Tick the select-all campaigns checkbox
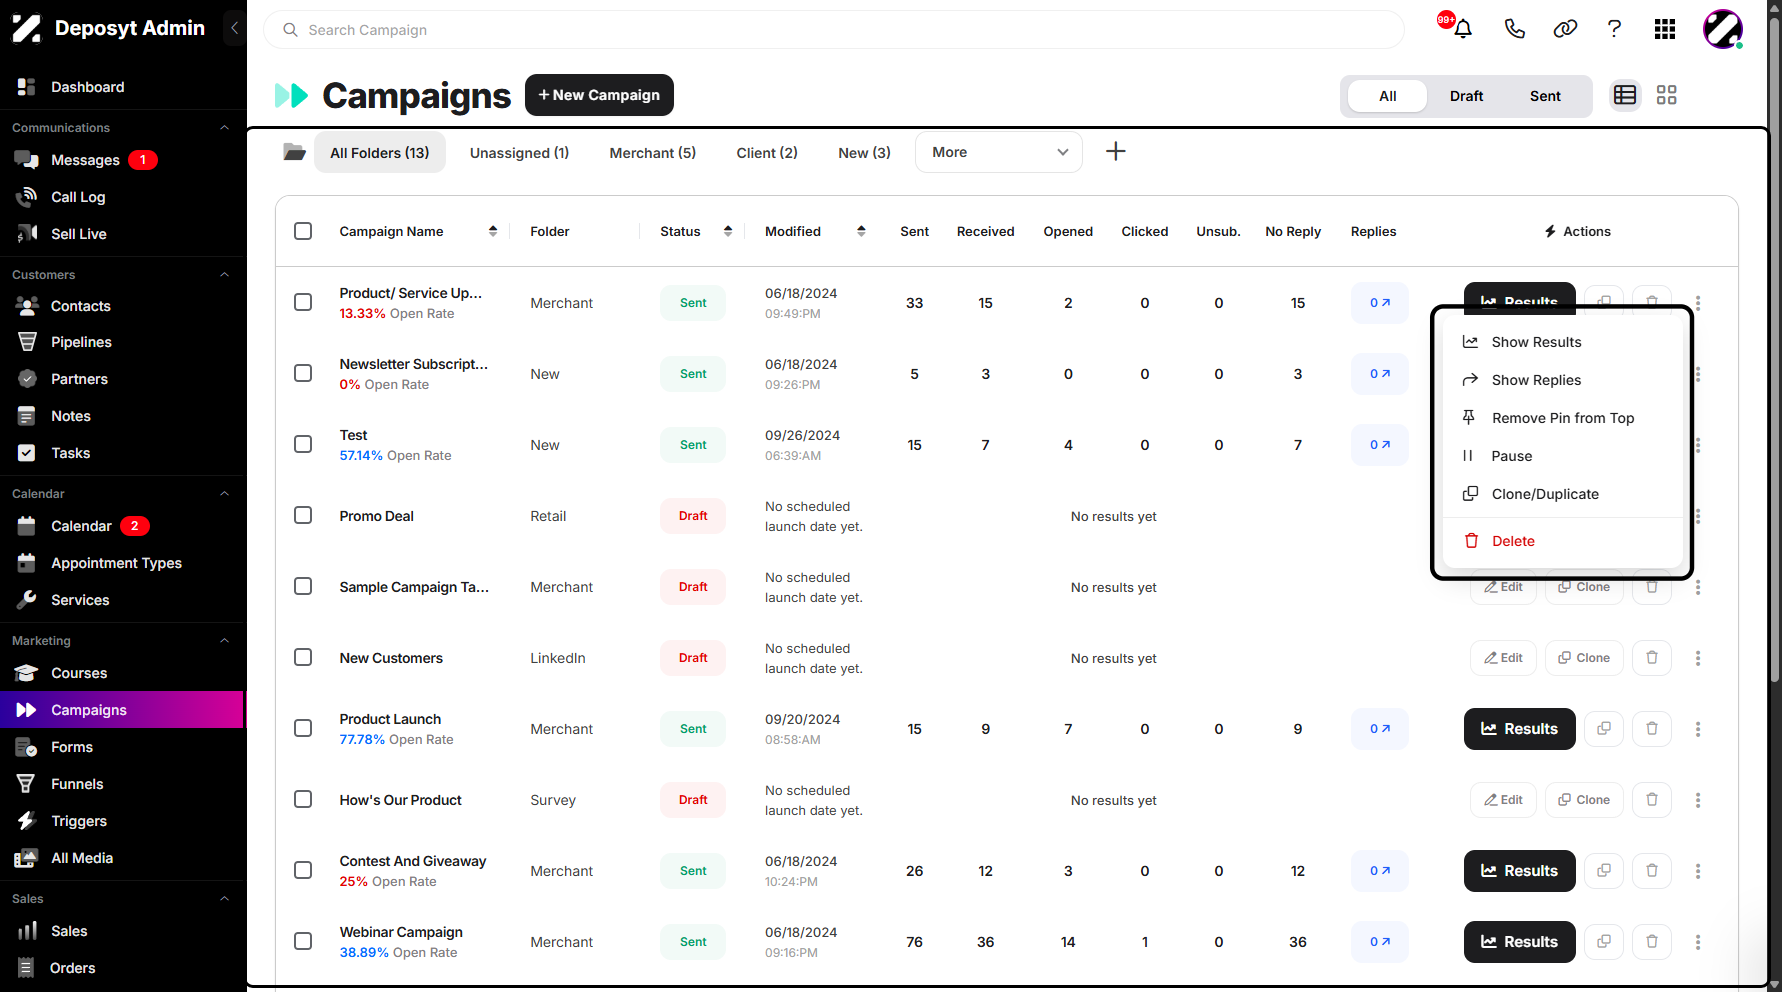The image size is (1782, 992). (303, 231)
